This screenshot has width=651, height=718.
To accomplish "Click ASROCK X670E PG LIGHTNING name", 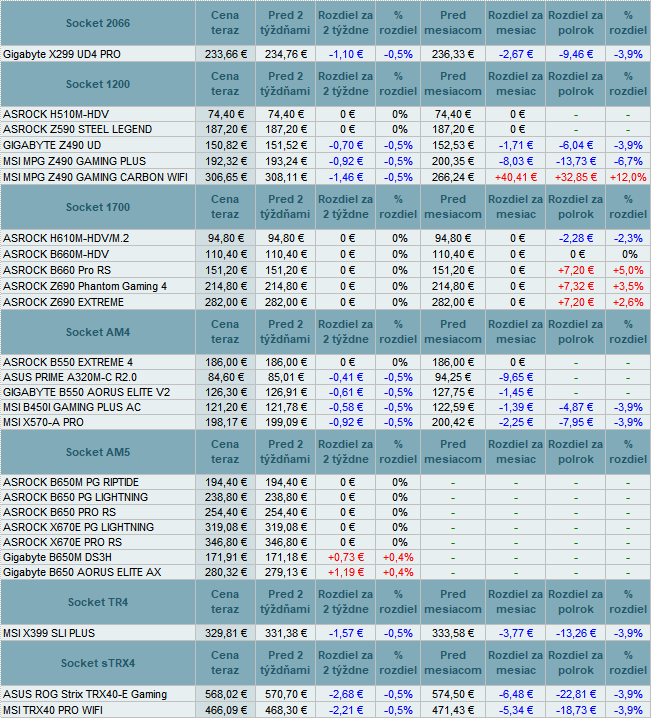I will 78,527.
